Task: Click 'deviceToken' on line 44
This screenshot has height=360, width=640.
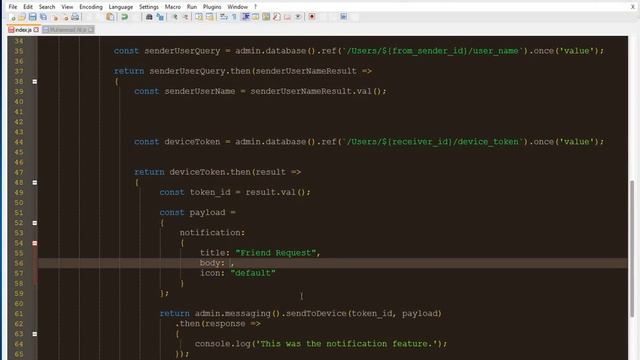Action: pyautogui.click(x=192, y=142)
